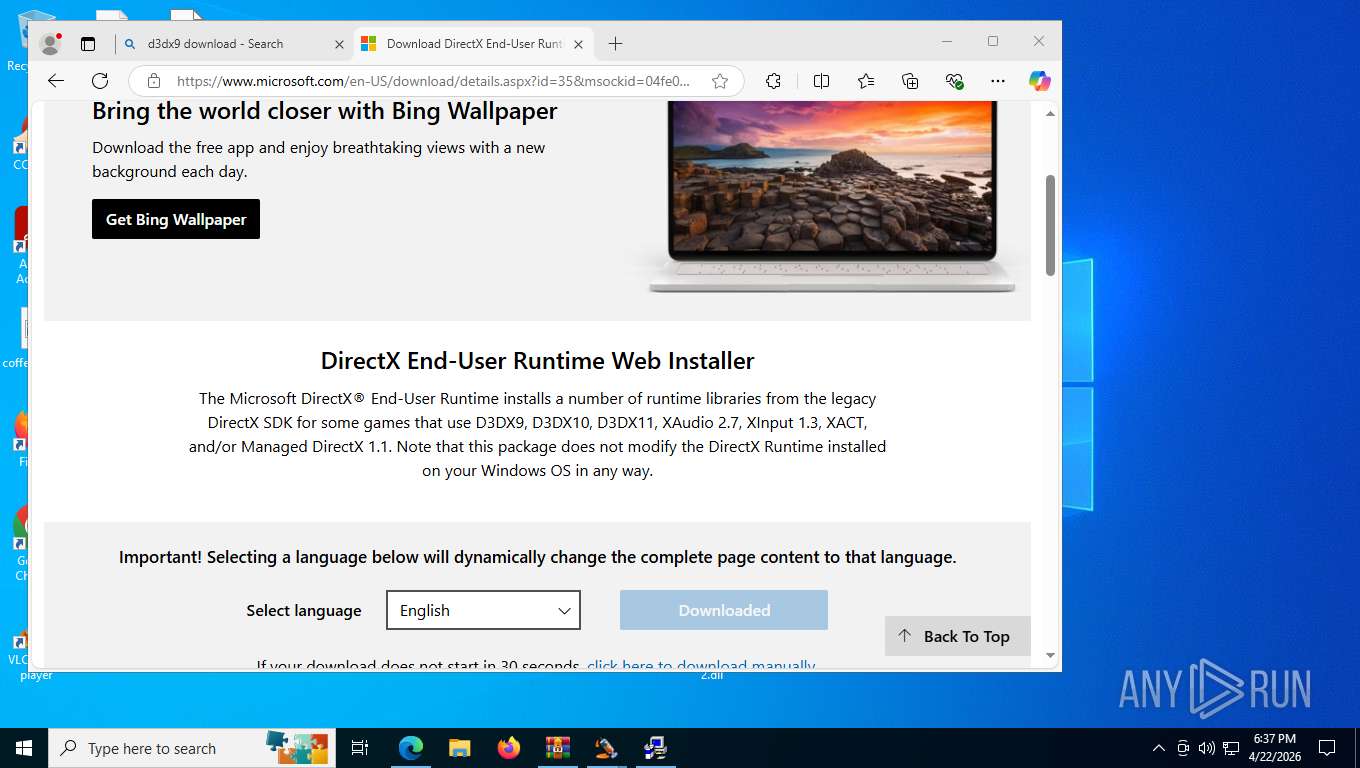The image size is (1360, 768).
Task: Click the address bar URL
Action: (433, 81)
